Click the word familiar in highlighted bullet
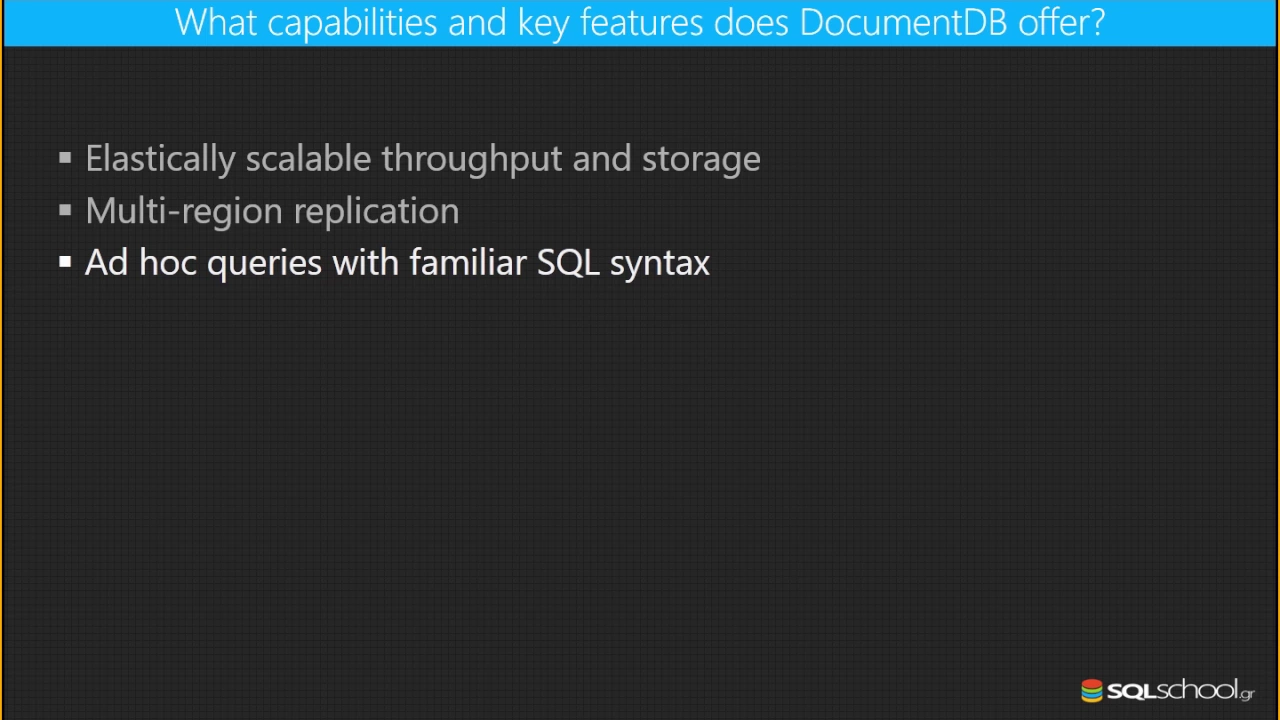 [x=468, y=263]
